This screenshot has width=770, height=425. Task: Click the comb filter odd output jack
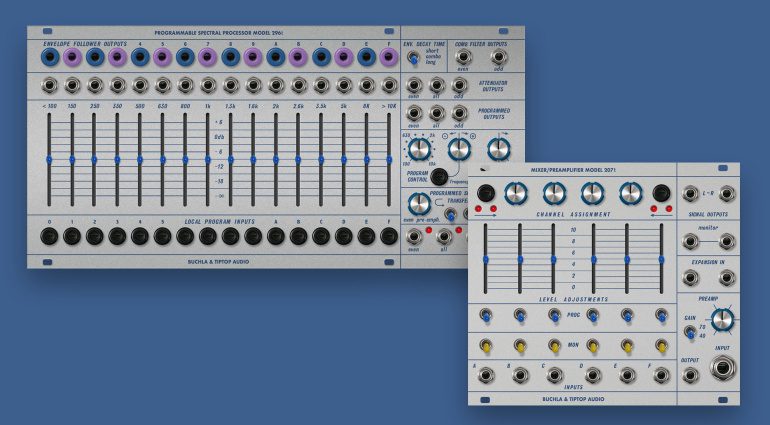point(497,58)
